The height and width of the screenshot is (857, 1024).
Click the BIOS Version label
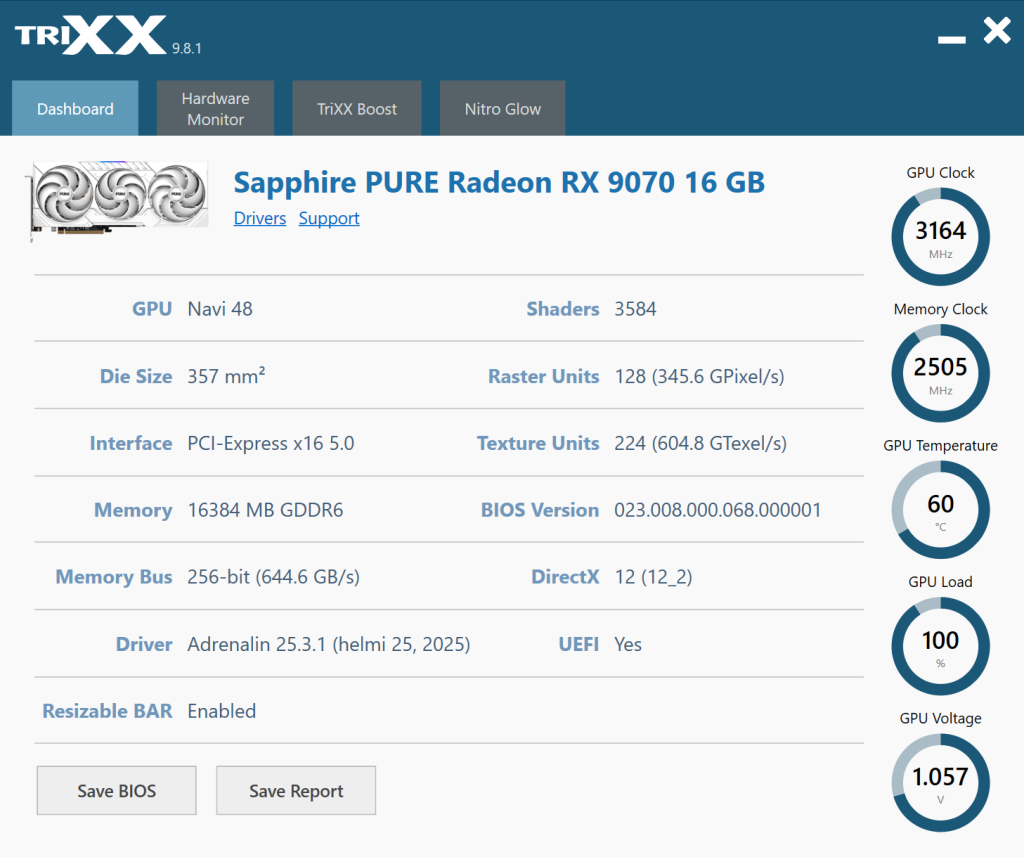(540, 509)
